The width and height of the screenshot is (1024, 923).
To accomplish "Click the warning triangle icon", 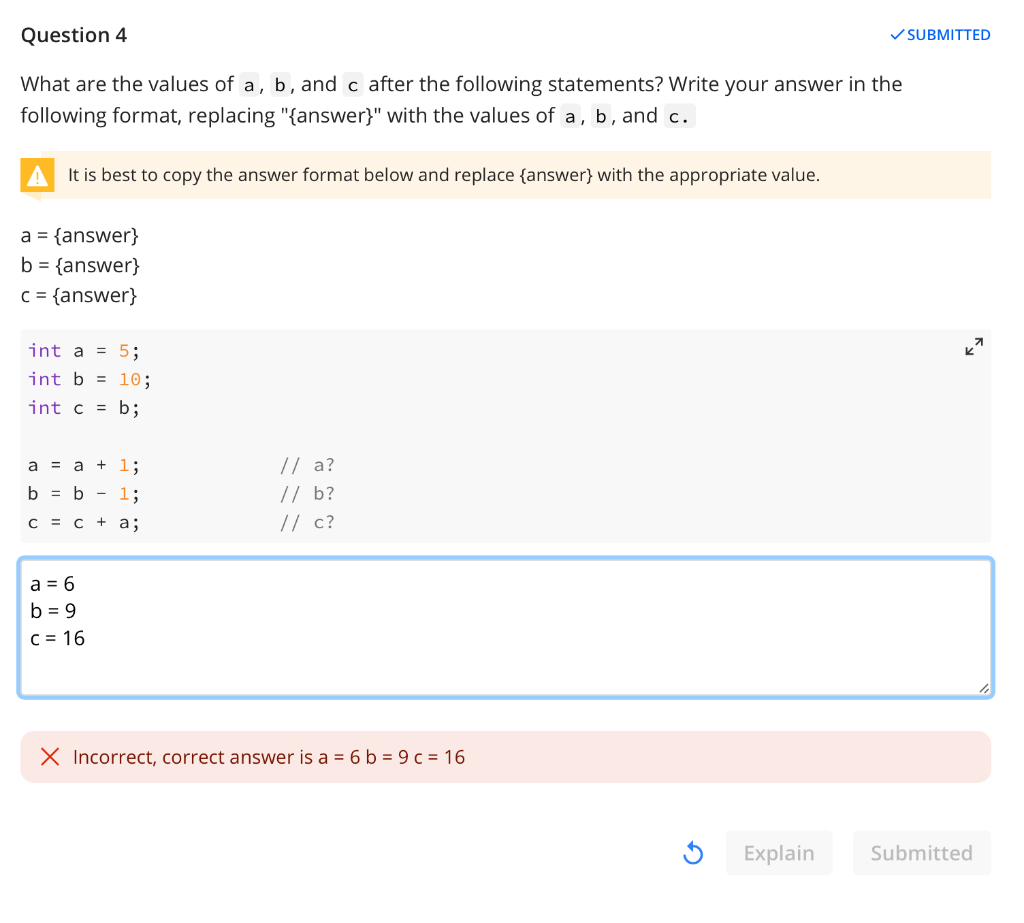I will coord(38,175).
